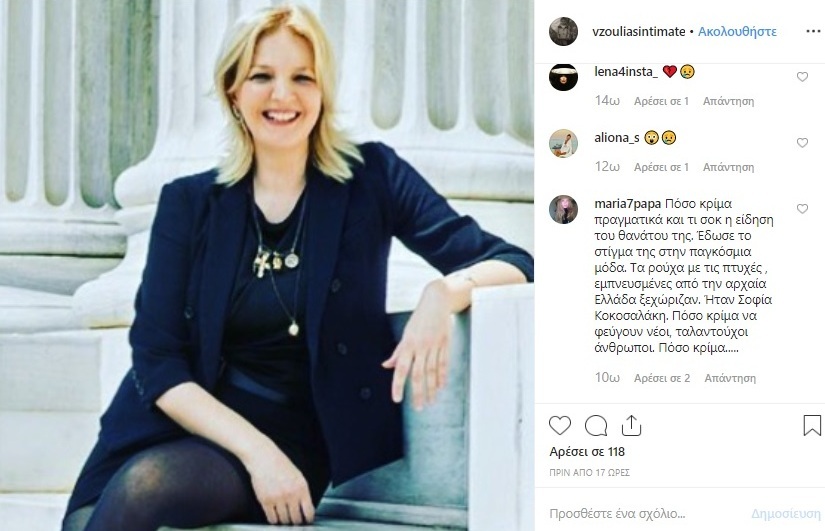Image resolution: width=825 pixels, height=531 pixels.
Task: Click Δημοσίευση to post comment
Action: [786, 513]
